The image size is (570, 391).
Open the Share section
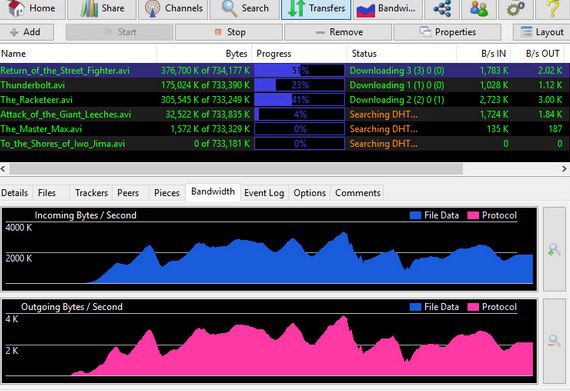(102, 9)
